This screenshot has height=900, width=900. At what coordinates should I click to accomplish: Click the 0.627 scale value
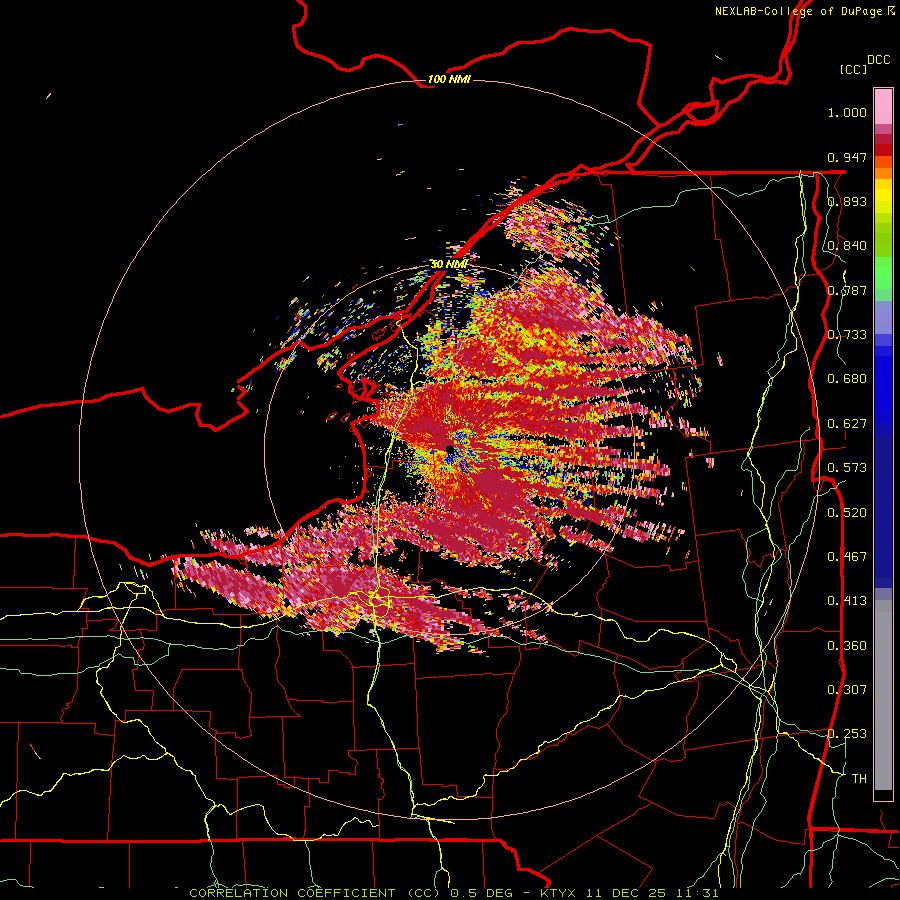(847, 424)
